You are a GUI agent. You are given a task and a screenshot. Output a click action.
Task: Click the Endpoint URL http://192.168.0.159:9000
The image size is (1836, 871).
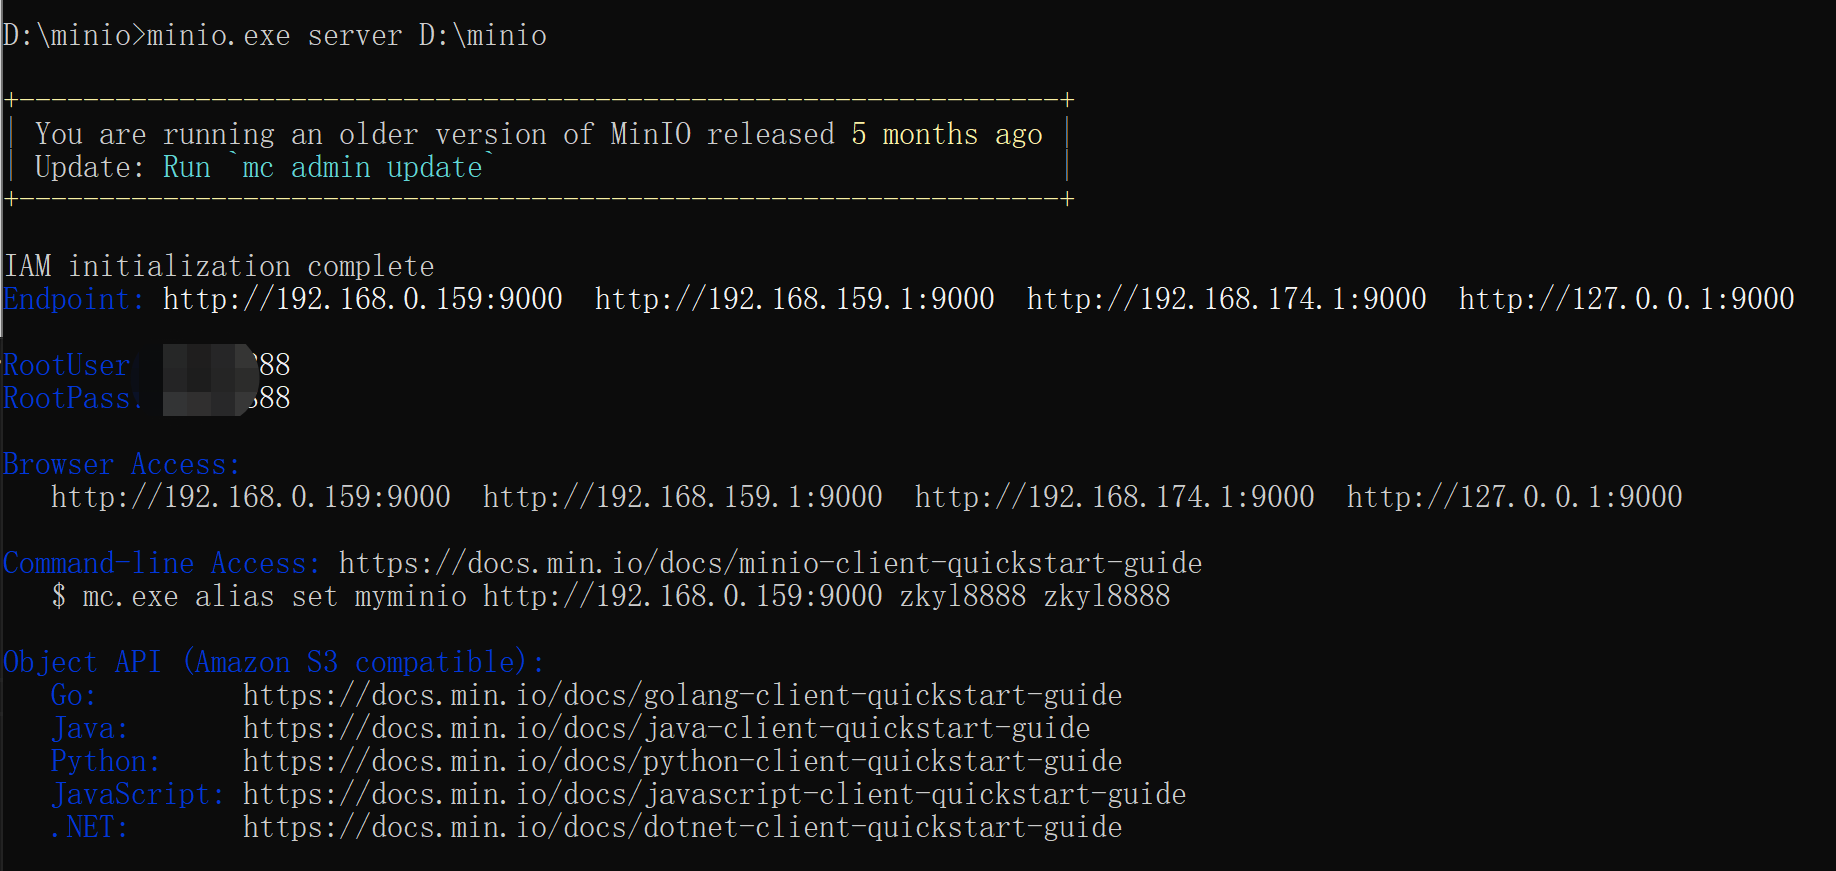[x=363, y=299]
